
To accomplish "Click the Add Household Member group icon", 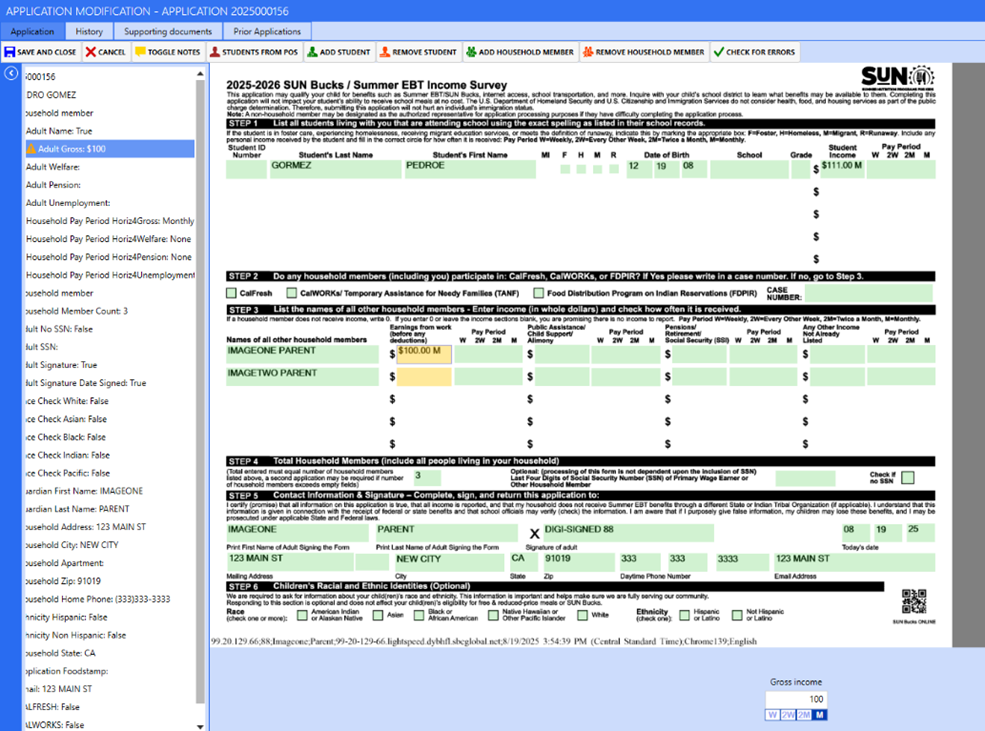I will [x=471, y=52].
